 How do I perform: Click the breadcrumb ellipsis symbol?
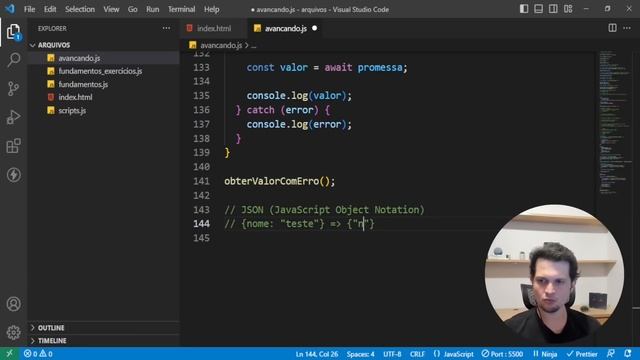(253, 45)
